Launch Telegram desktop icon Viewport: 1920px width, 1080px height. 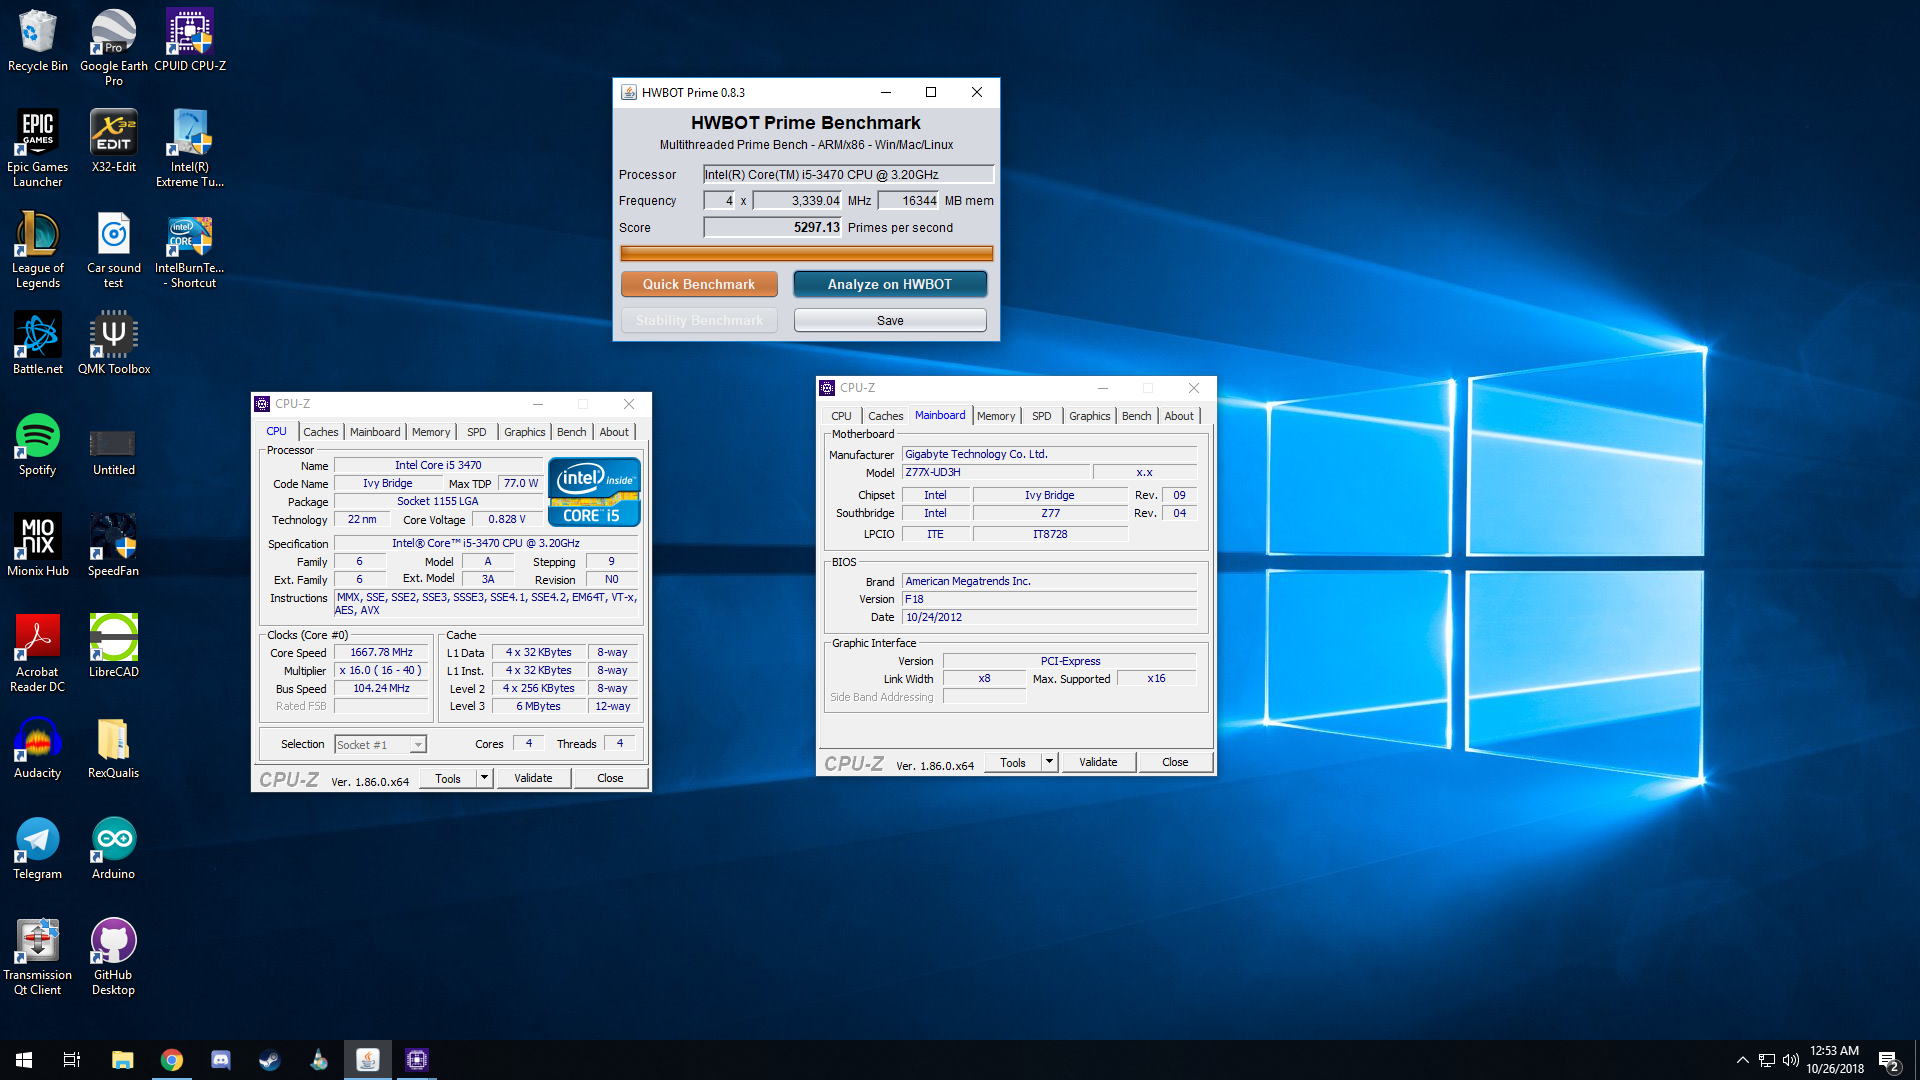[37, 848]
